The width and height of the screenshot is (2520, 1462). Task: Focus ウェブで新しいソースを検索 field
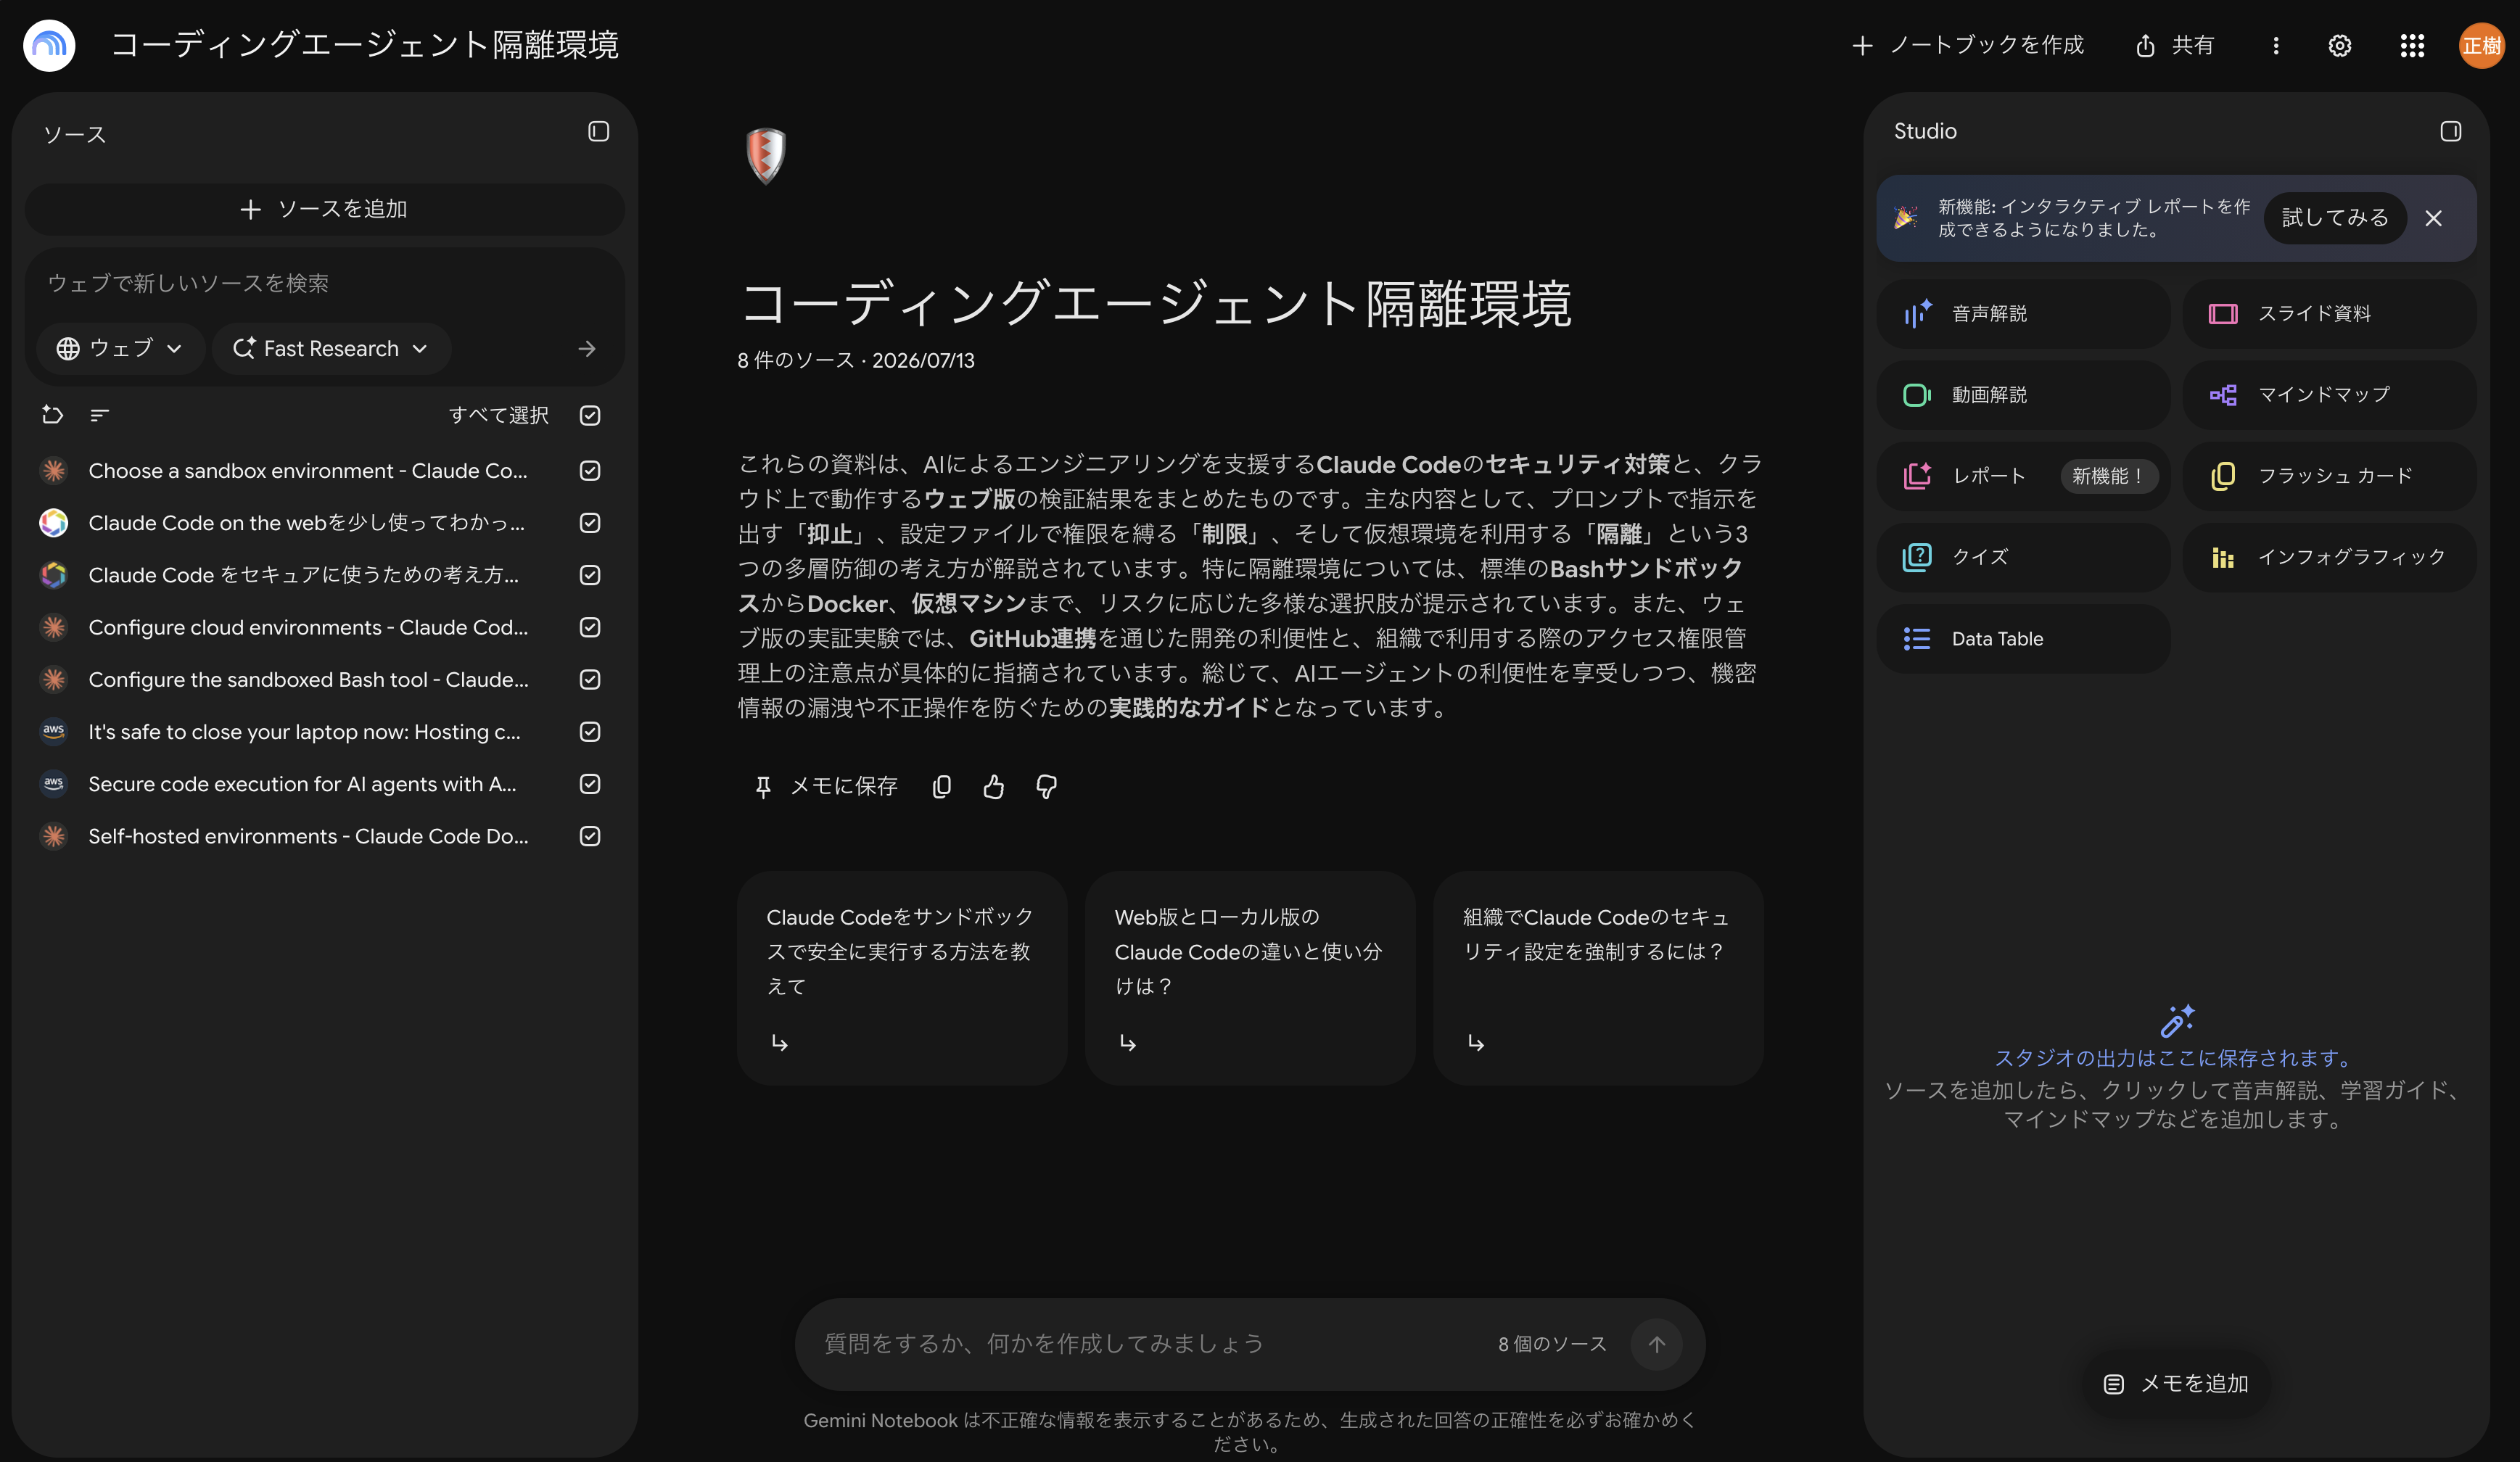[x=324, y=284]
